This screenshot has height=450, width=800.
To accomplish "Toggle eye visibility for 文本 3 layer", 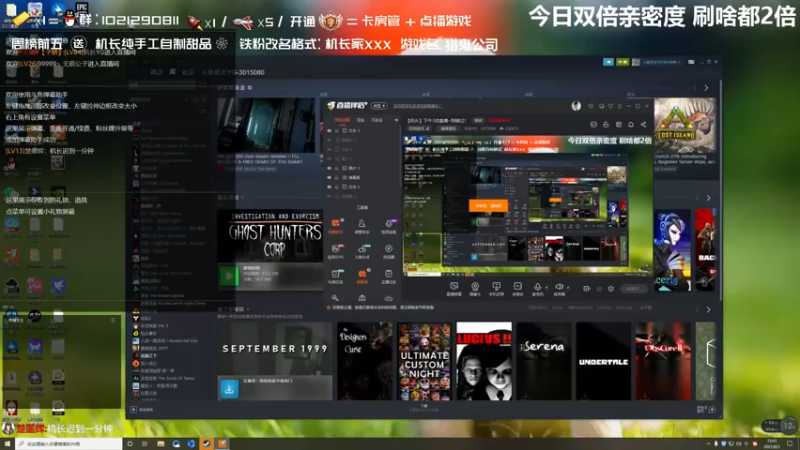I will tap(329, 131).
